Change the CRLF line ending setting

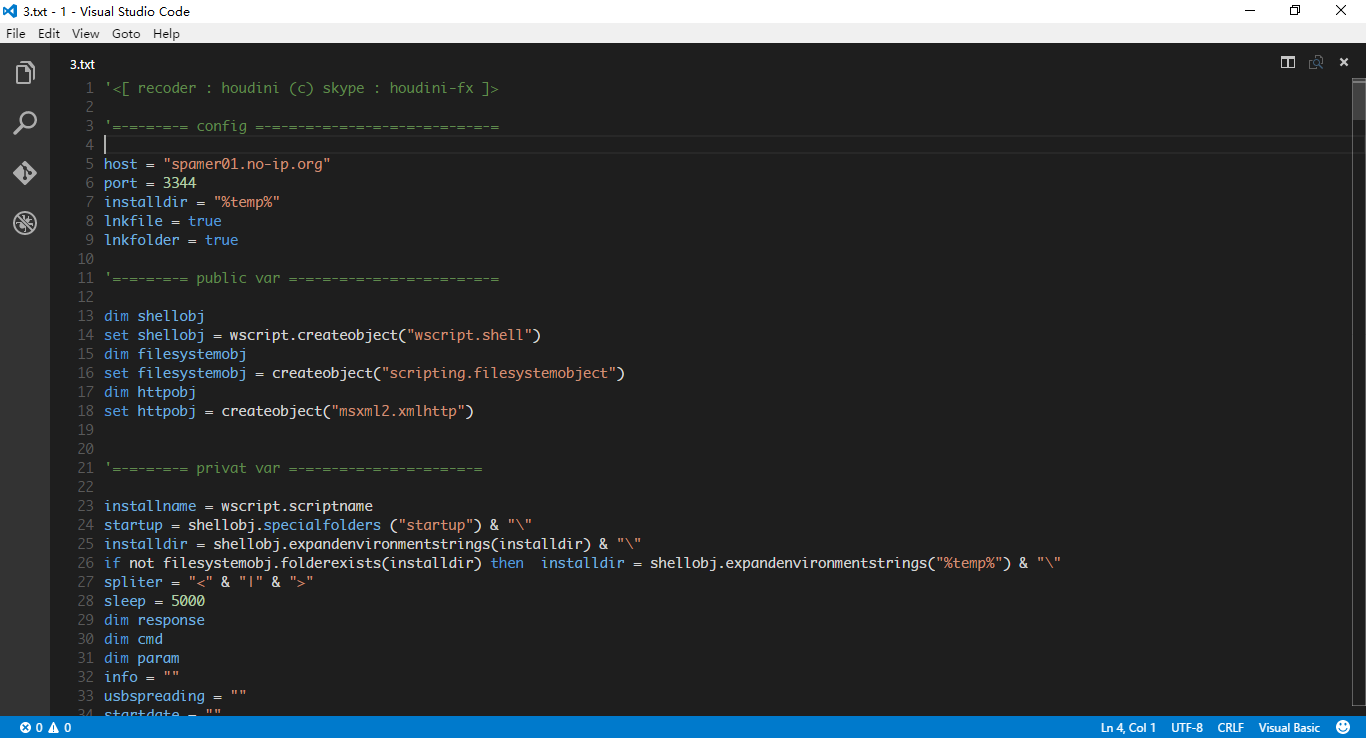point(1231,728)
